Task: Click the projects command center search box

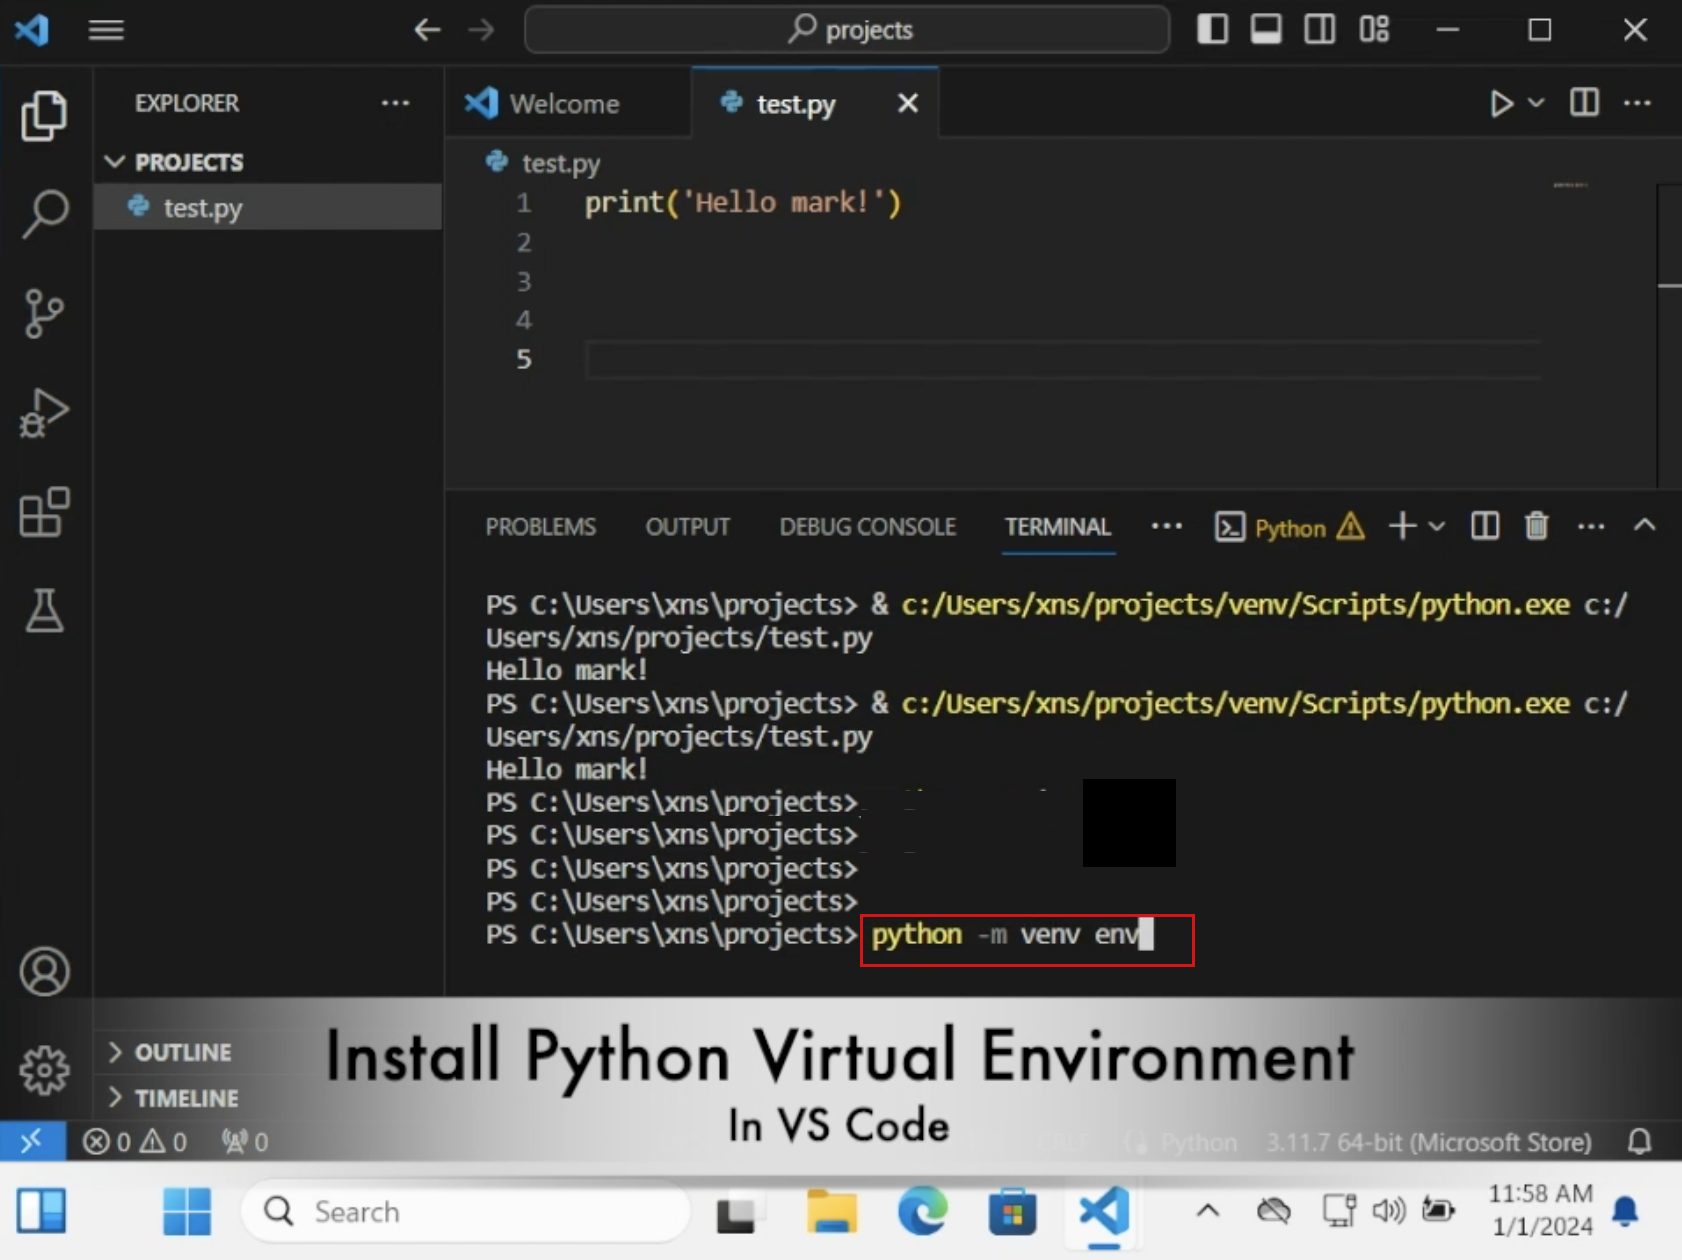Action: (x=847, y=30)
